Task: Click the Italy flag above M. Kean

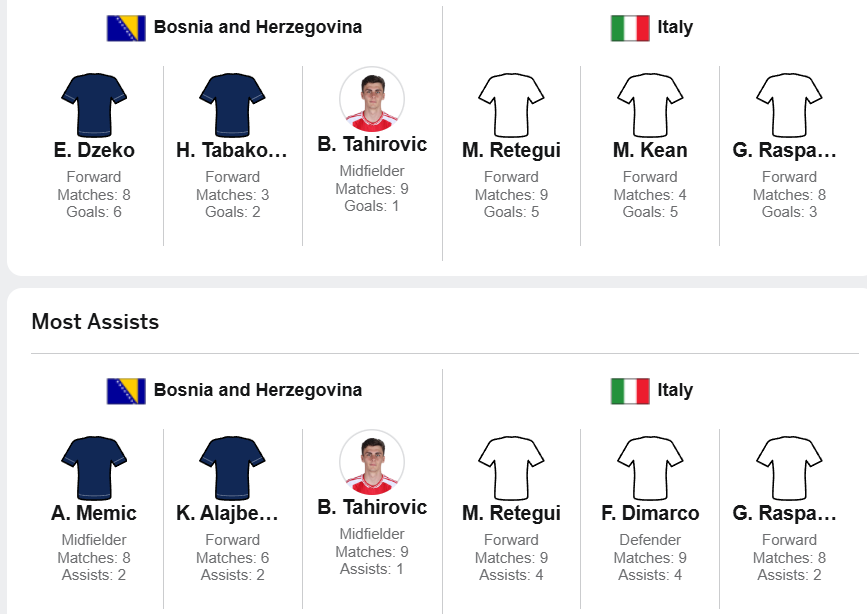Action: (630, 28)
